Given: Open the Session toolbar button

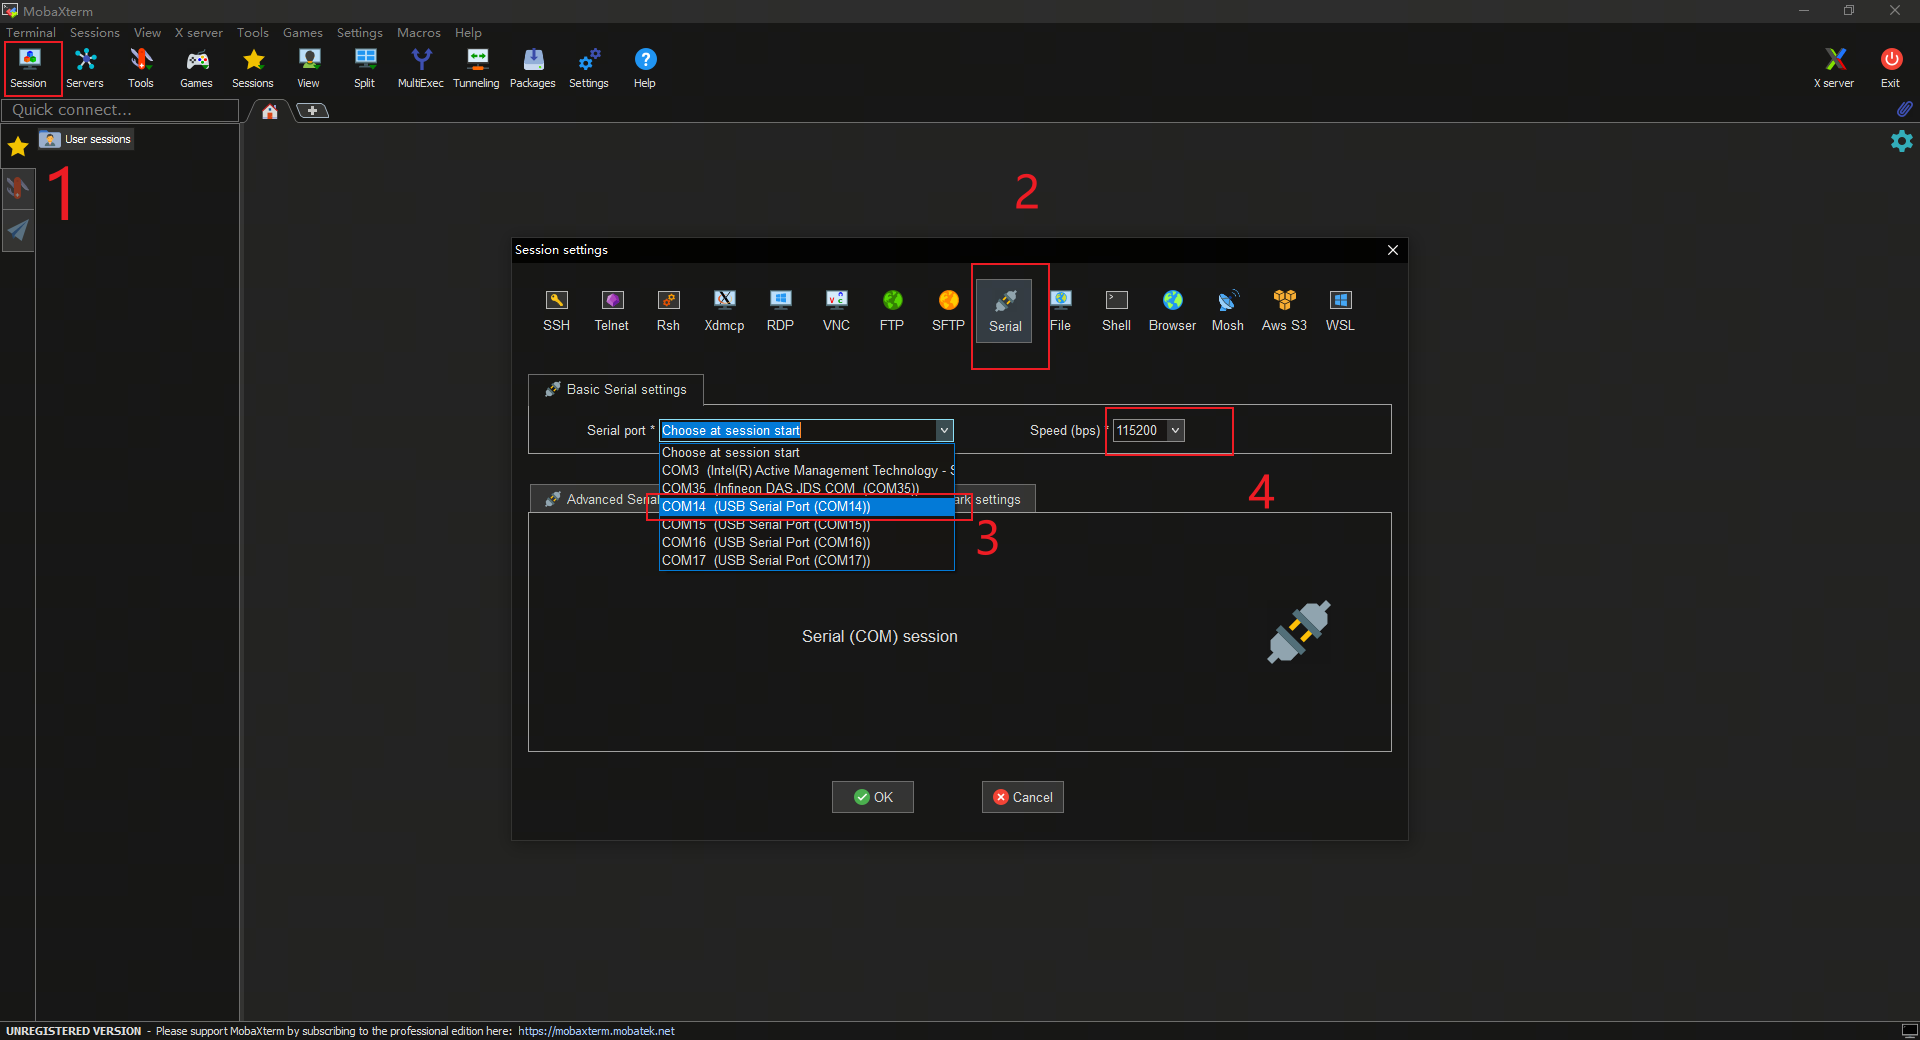Looking at the screenshot, I should pyautogui.click(x=29, y=68).
